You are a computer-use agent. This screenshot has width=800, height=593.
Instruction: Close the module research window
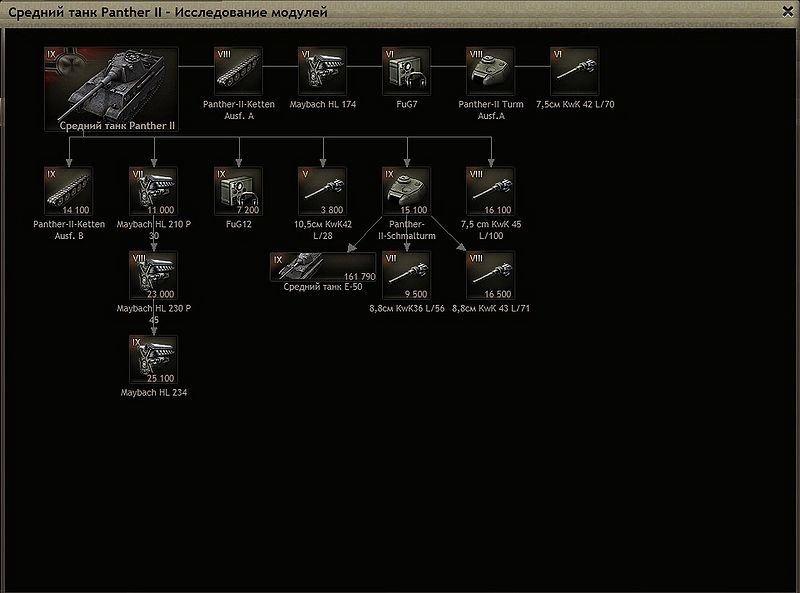tap(788, 11)
